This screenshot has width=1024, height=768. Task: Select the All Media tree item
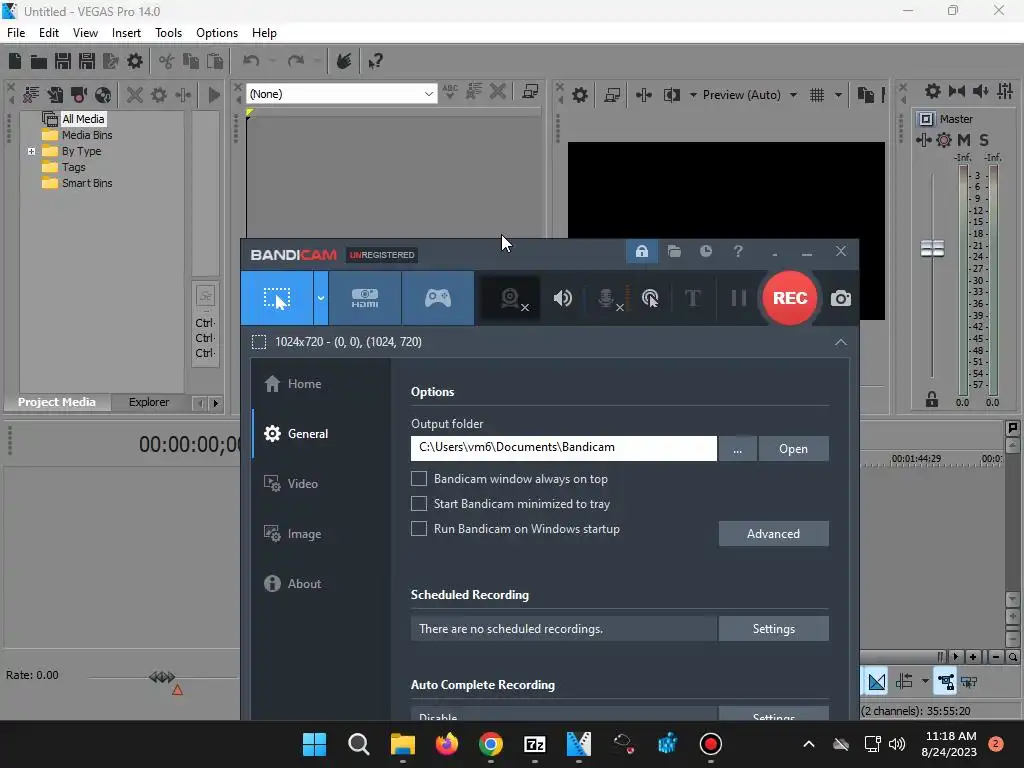[x=83, y=119]
